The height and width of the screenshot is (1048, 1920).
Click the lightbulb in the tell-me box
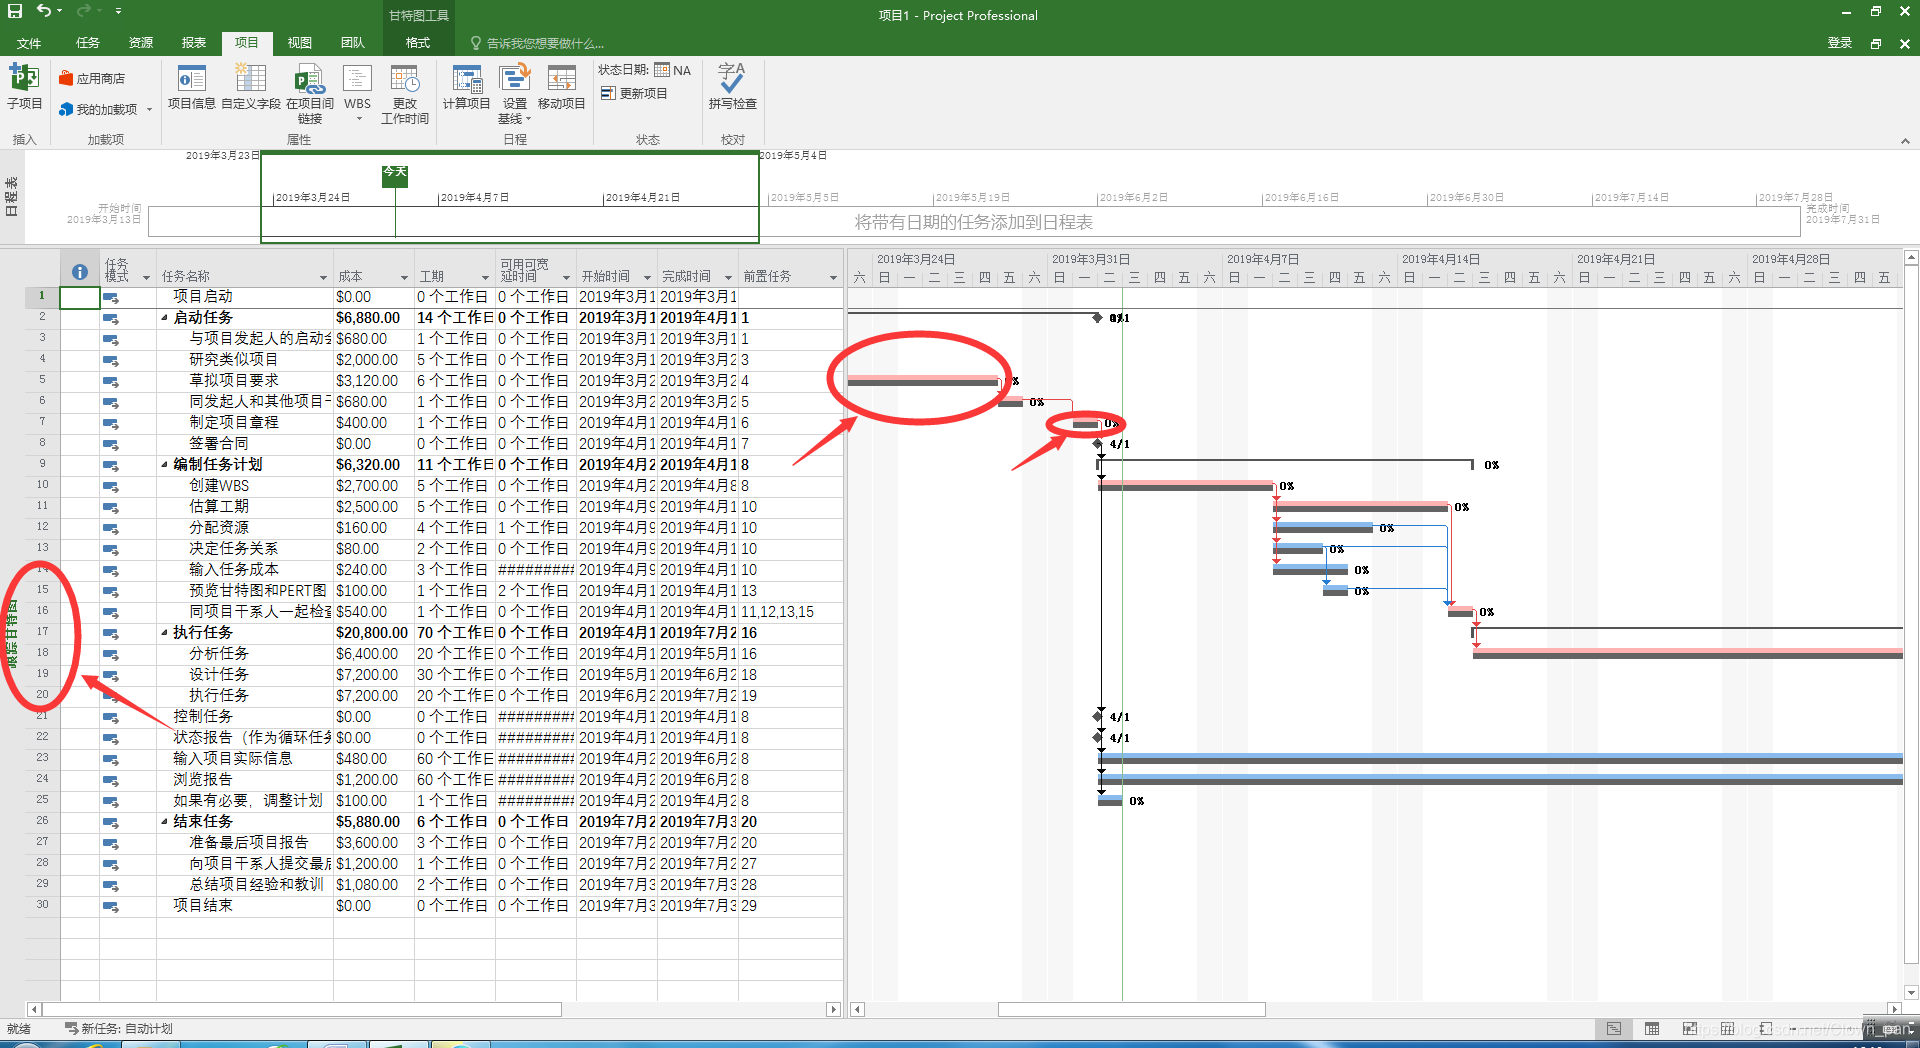tap(476, 43)
